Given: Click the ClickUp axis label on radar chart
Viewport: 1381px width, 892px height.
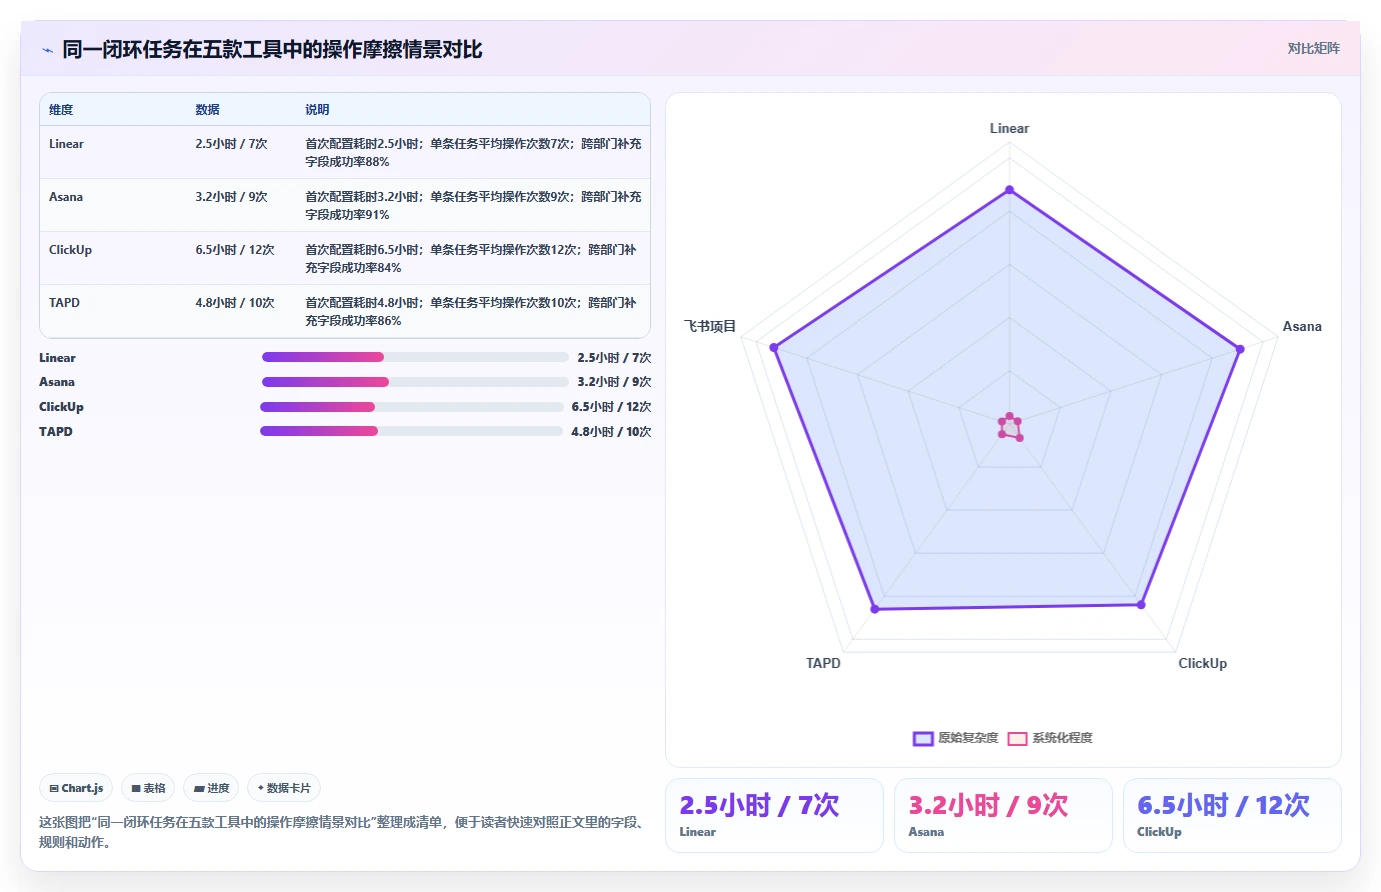Looking at the screenshot, I should [x=1202, y=663].
